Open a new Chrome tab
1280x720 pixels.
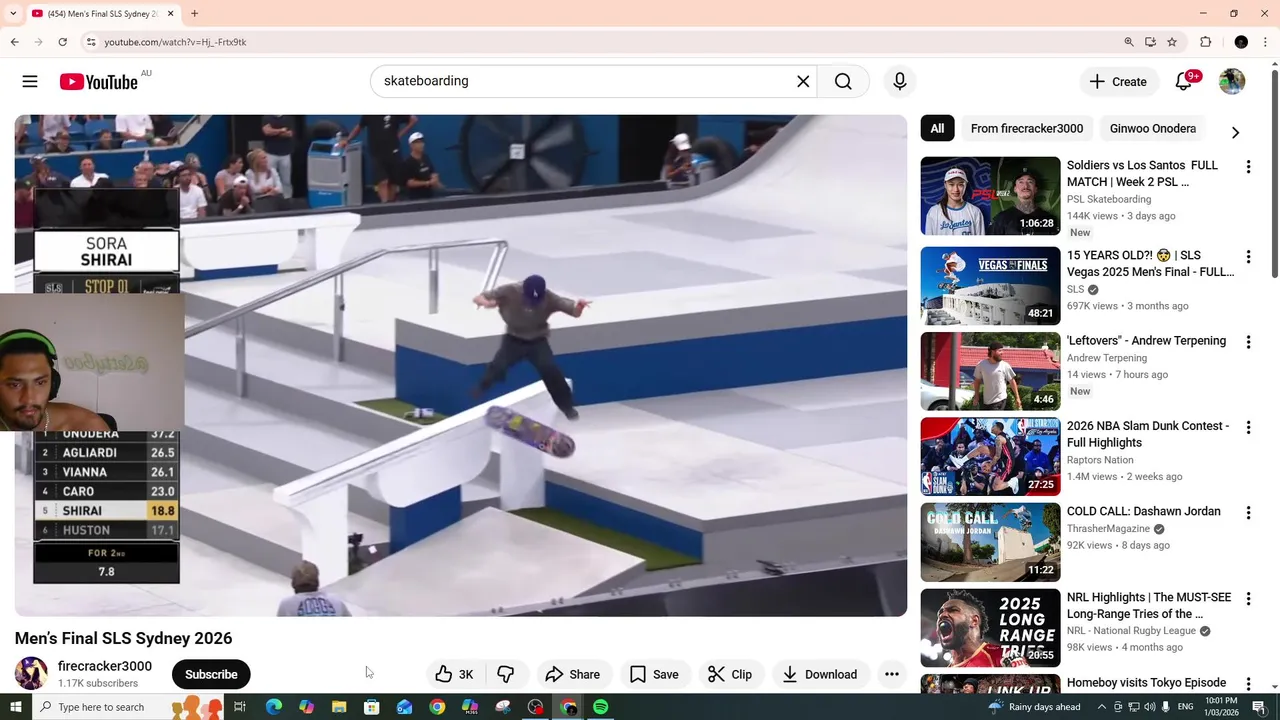(x=194, y=14)
